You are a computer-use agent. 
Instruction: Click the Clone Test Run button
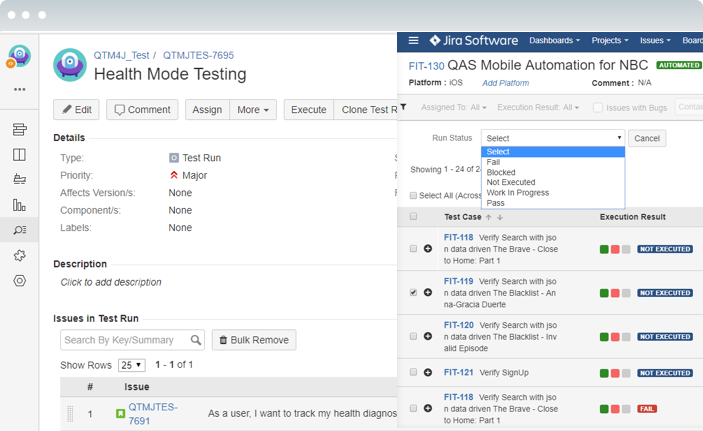point(366,110)
